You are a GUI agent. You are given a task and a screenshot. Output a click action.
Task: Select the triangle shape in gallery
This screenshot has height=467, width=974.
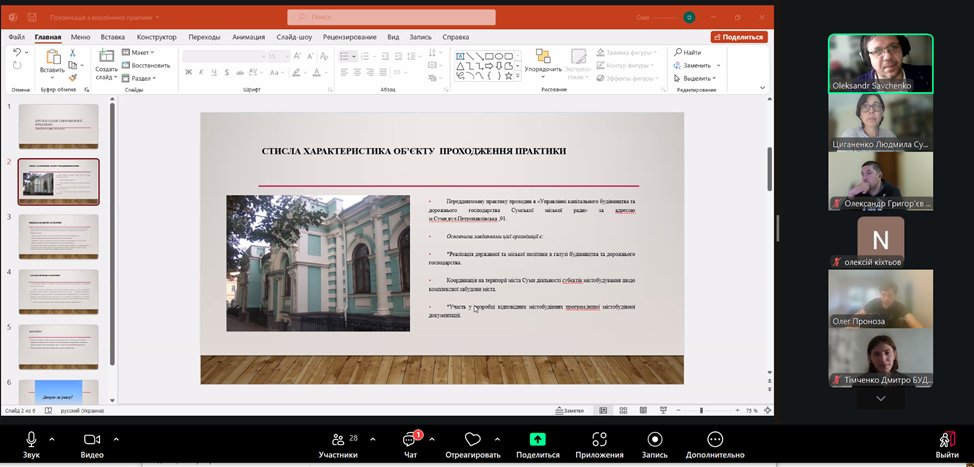point(460,66)
